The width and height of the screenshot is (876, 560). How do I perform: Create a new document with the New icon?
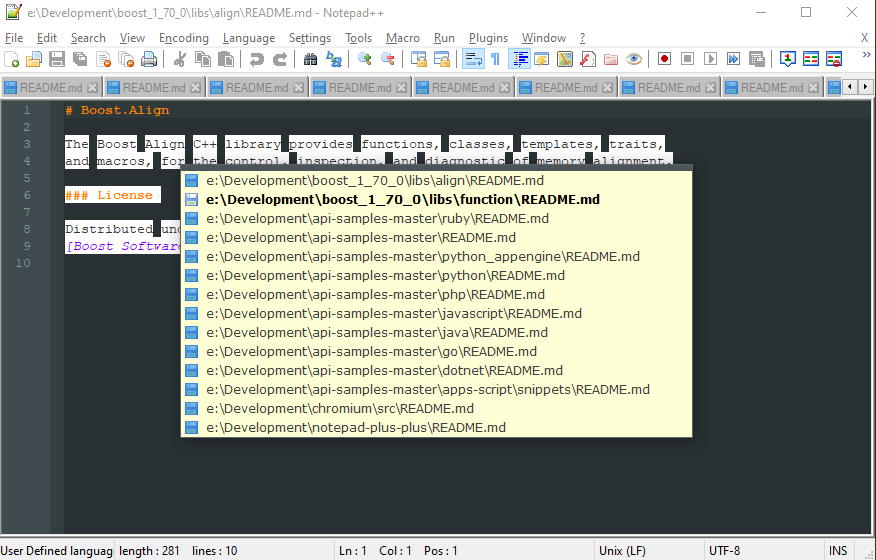point(12,59)
